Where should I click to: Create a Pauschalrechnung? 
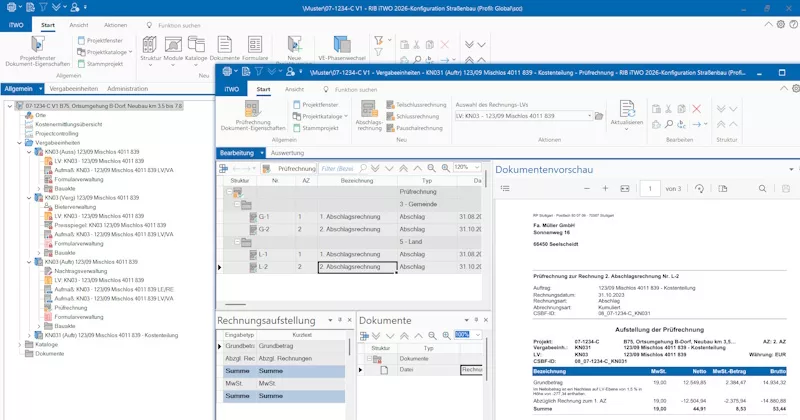pyautogui.click(x=414, y=128)
